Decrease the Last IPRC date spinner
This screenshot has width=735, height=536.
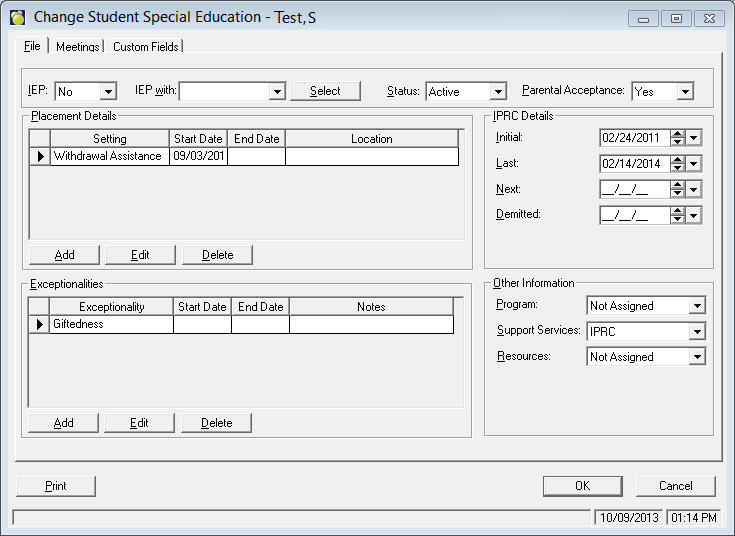[677, 168]
